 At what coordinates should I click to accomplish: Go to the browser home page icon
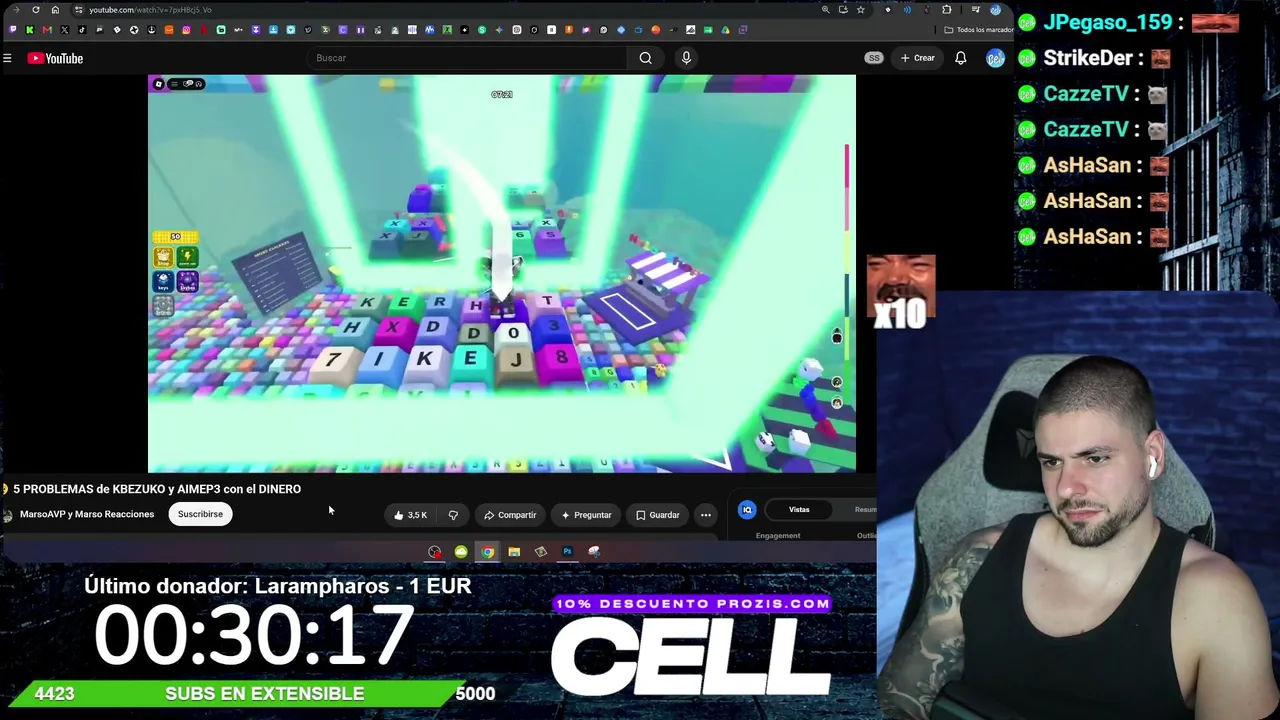click(x=55, y=10)
